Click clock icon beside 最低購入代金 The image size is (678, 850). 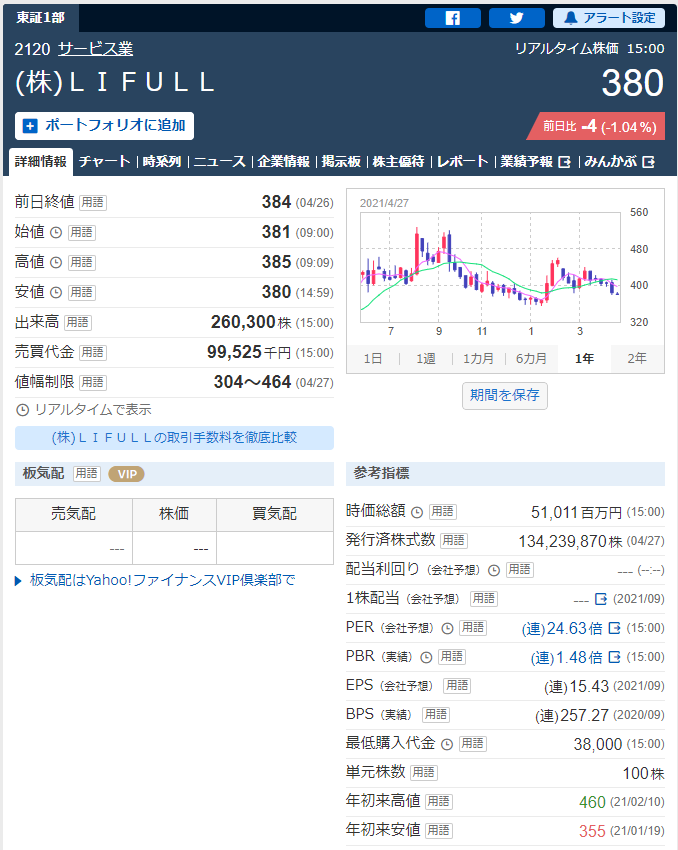tap(447, 744)
